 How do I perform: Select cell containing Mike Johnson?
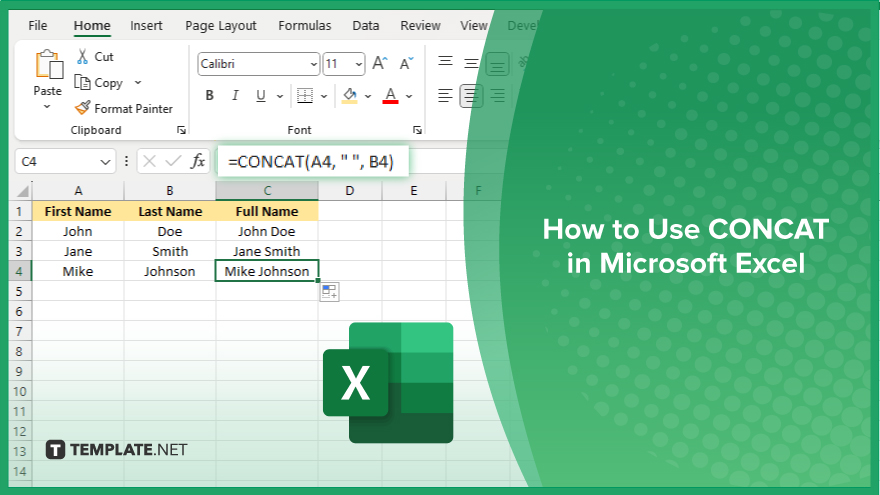267,271
